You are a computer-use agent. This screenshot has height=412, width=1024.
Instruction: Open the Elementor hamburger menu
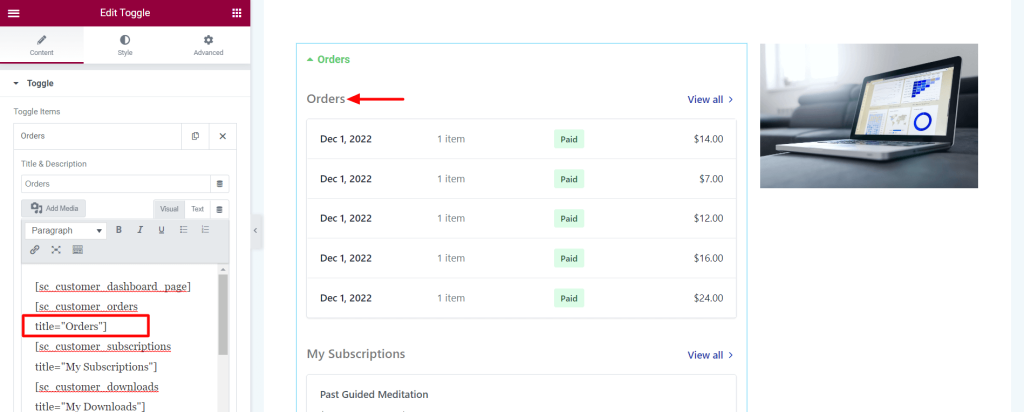click(x=13, y=13)
